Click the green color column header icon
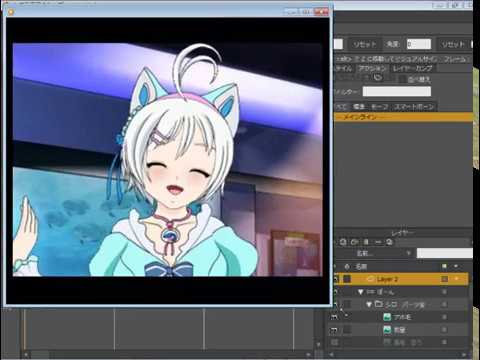480x360 pixels. (x=444, y=266)
